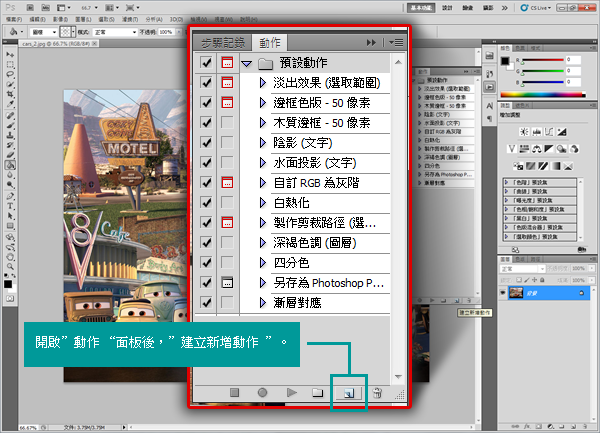The width and height of the screenshot is (600, 433).
Task: Click the blue B slider in Color panel
Action: point(542,82)
